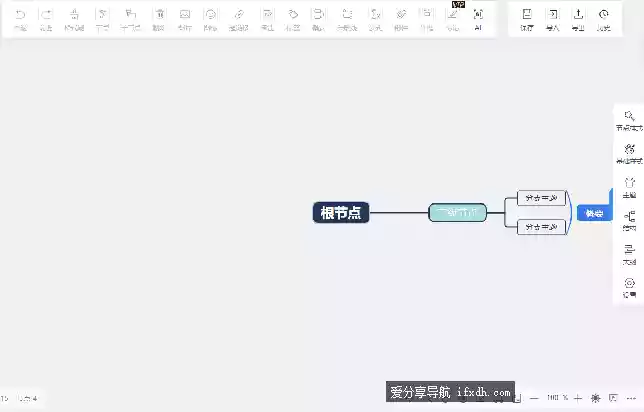Screen dimensions: 644x412
Task: Insert a child node from toolbar
Action: pos(130,19)
